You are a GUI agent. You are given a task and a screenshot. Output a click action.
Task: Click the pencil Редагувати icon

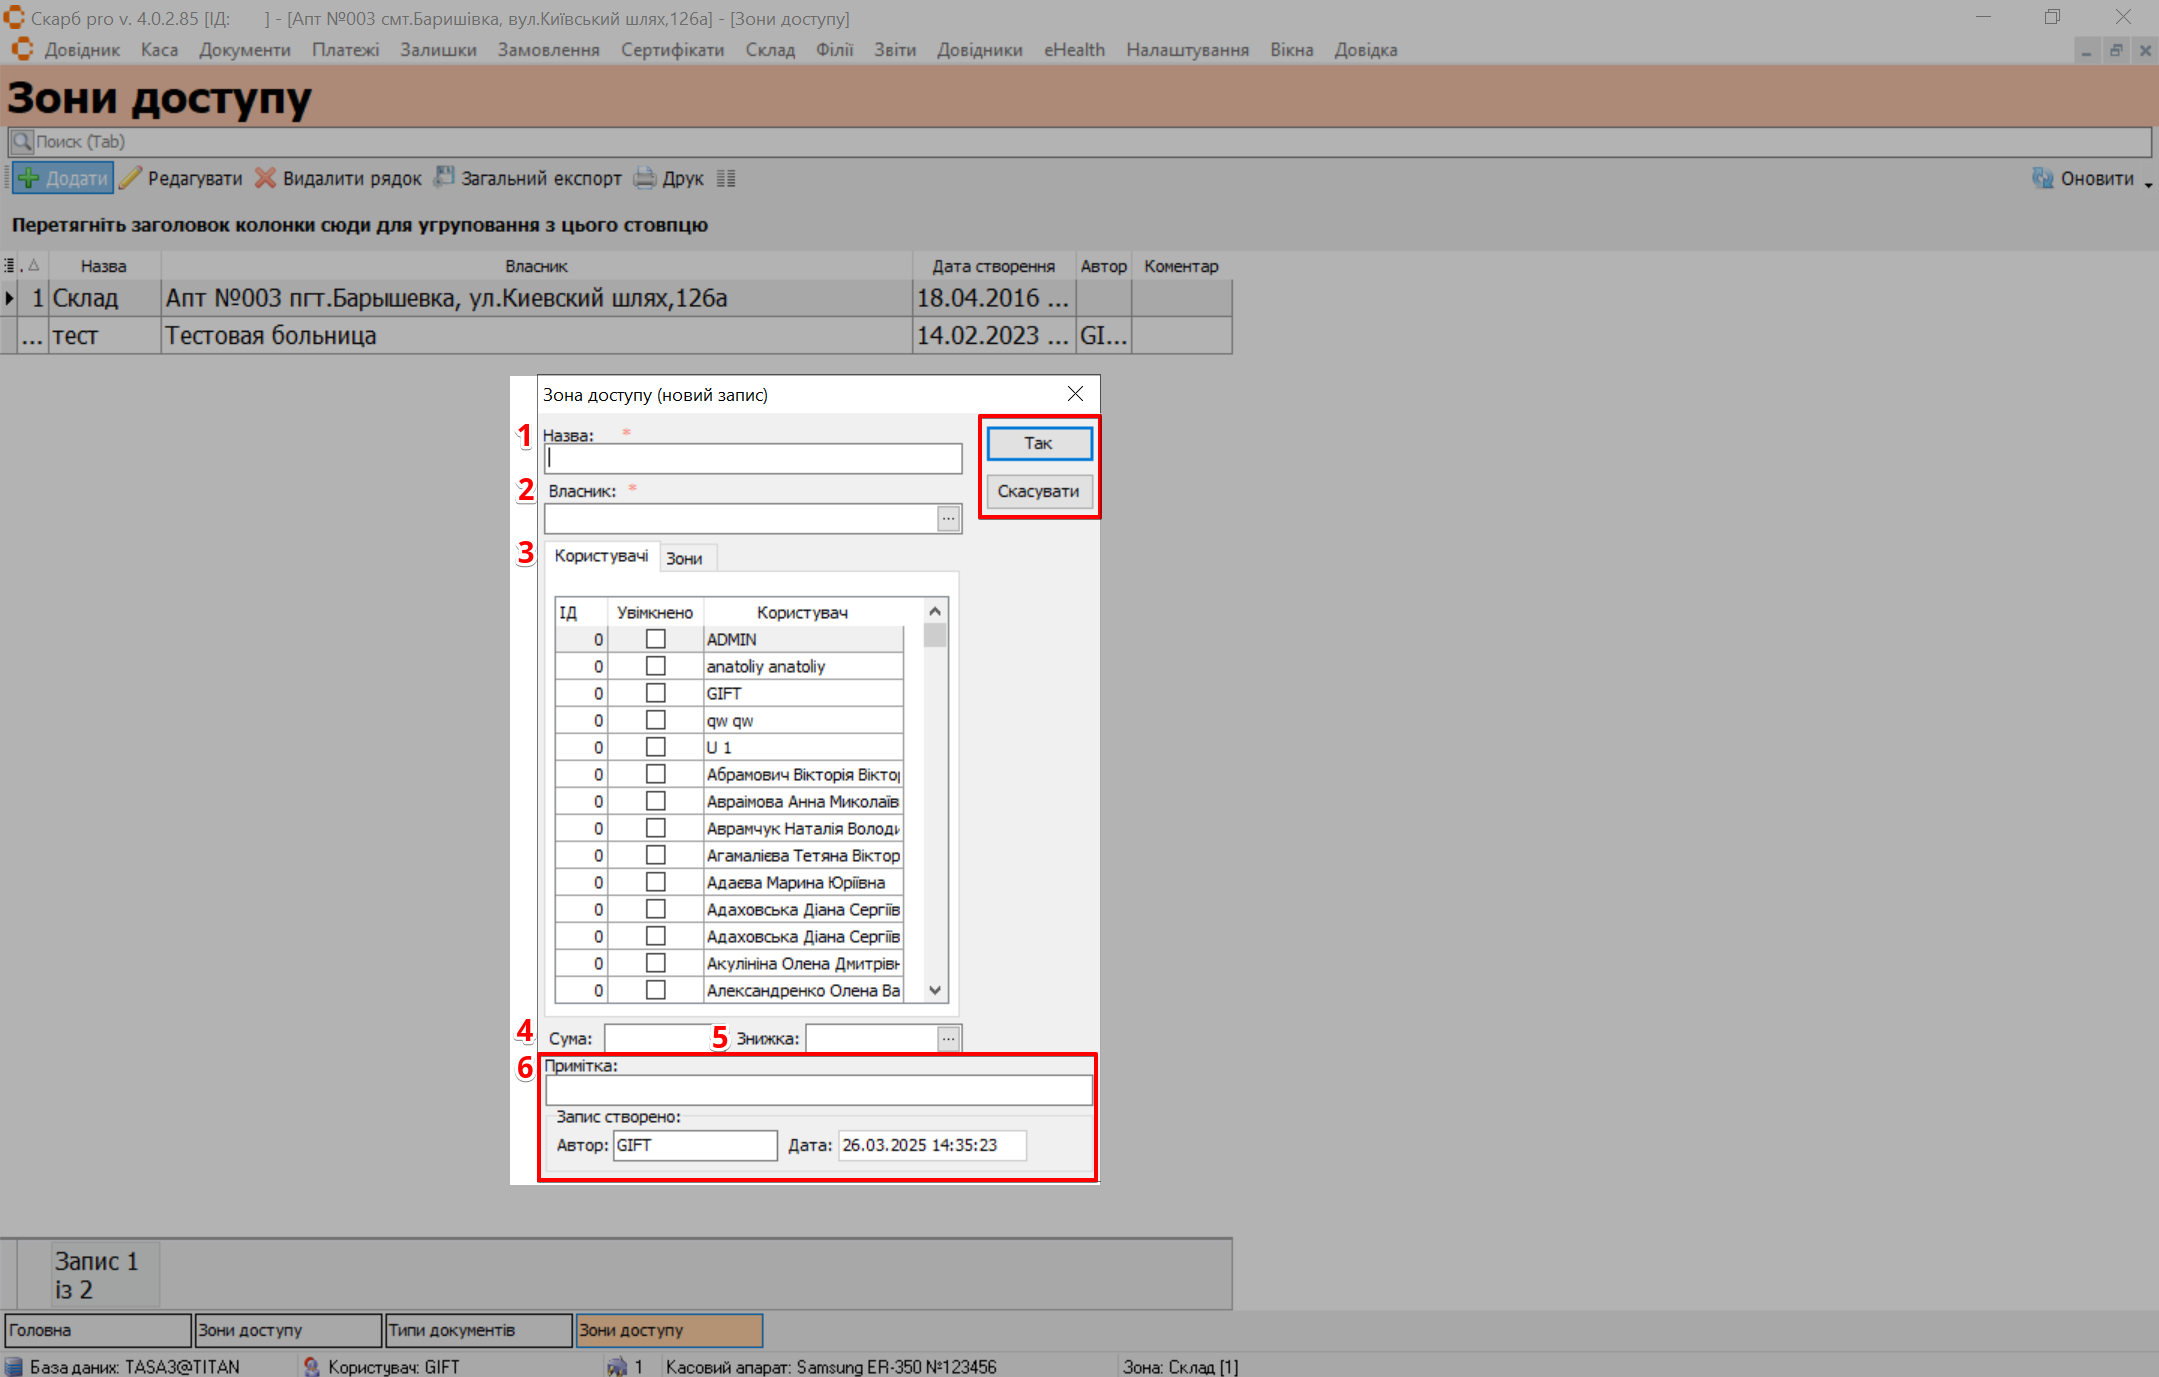coord(131,179)
